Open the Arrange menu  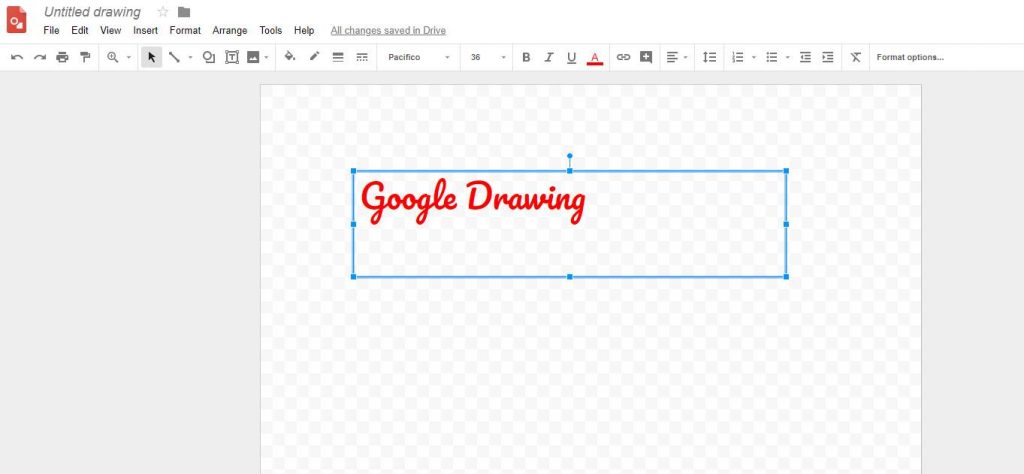(230, 30)
